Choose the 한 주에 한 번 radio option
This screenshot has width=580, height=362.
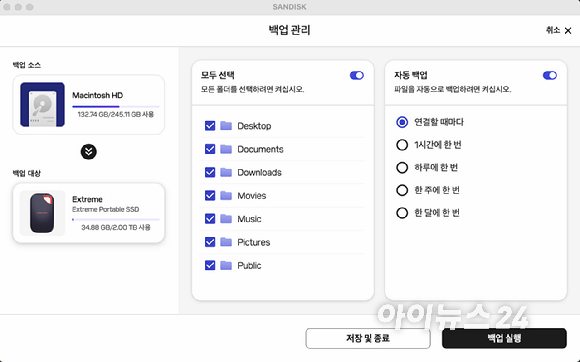tap(402, 190)
